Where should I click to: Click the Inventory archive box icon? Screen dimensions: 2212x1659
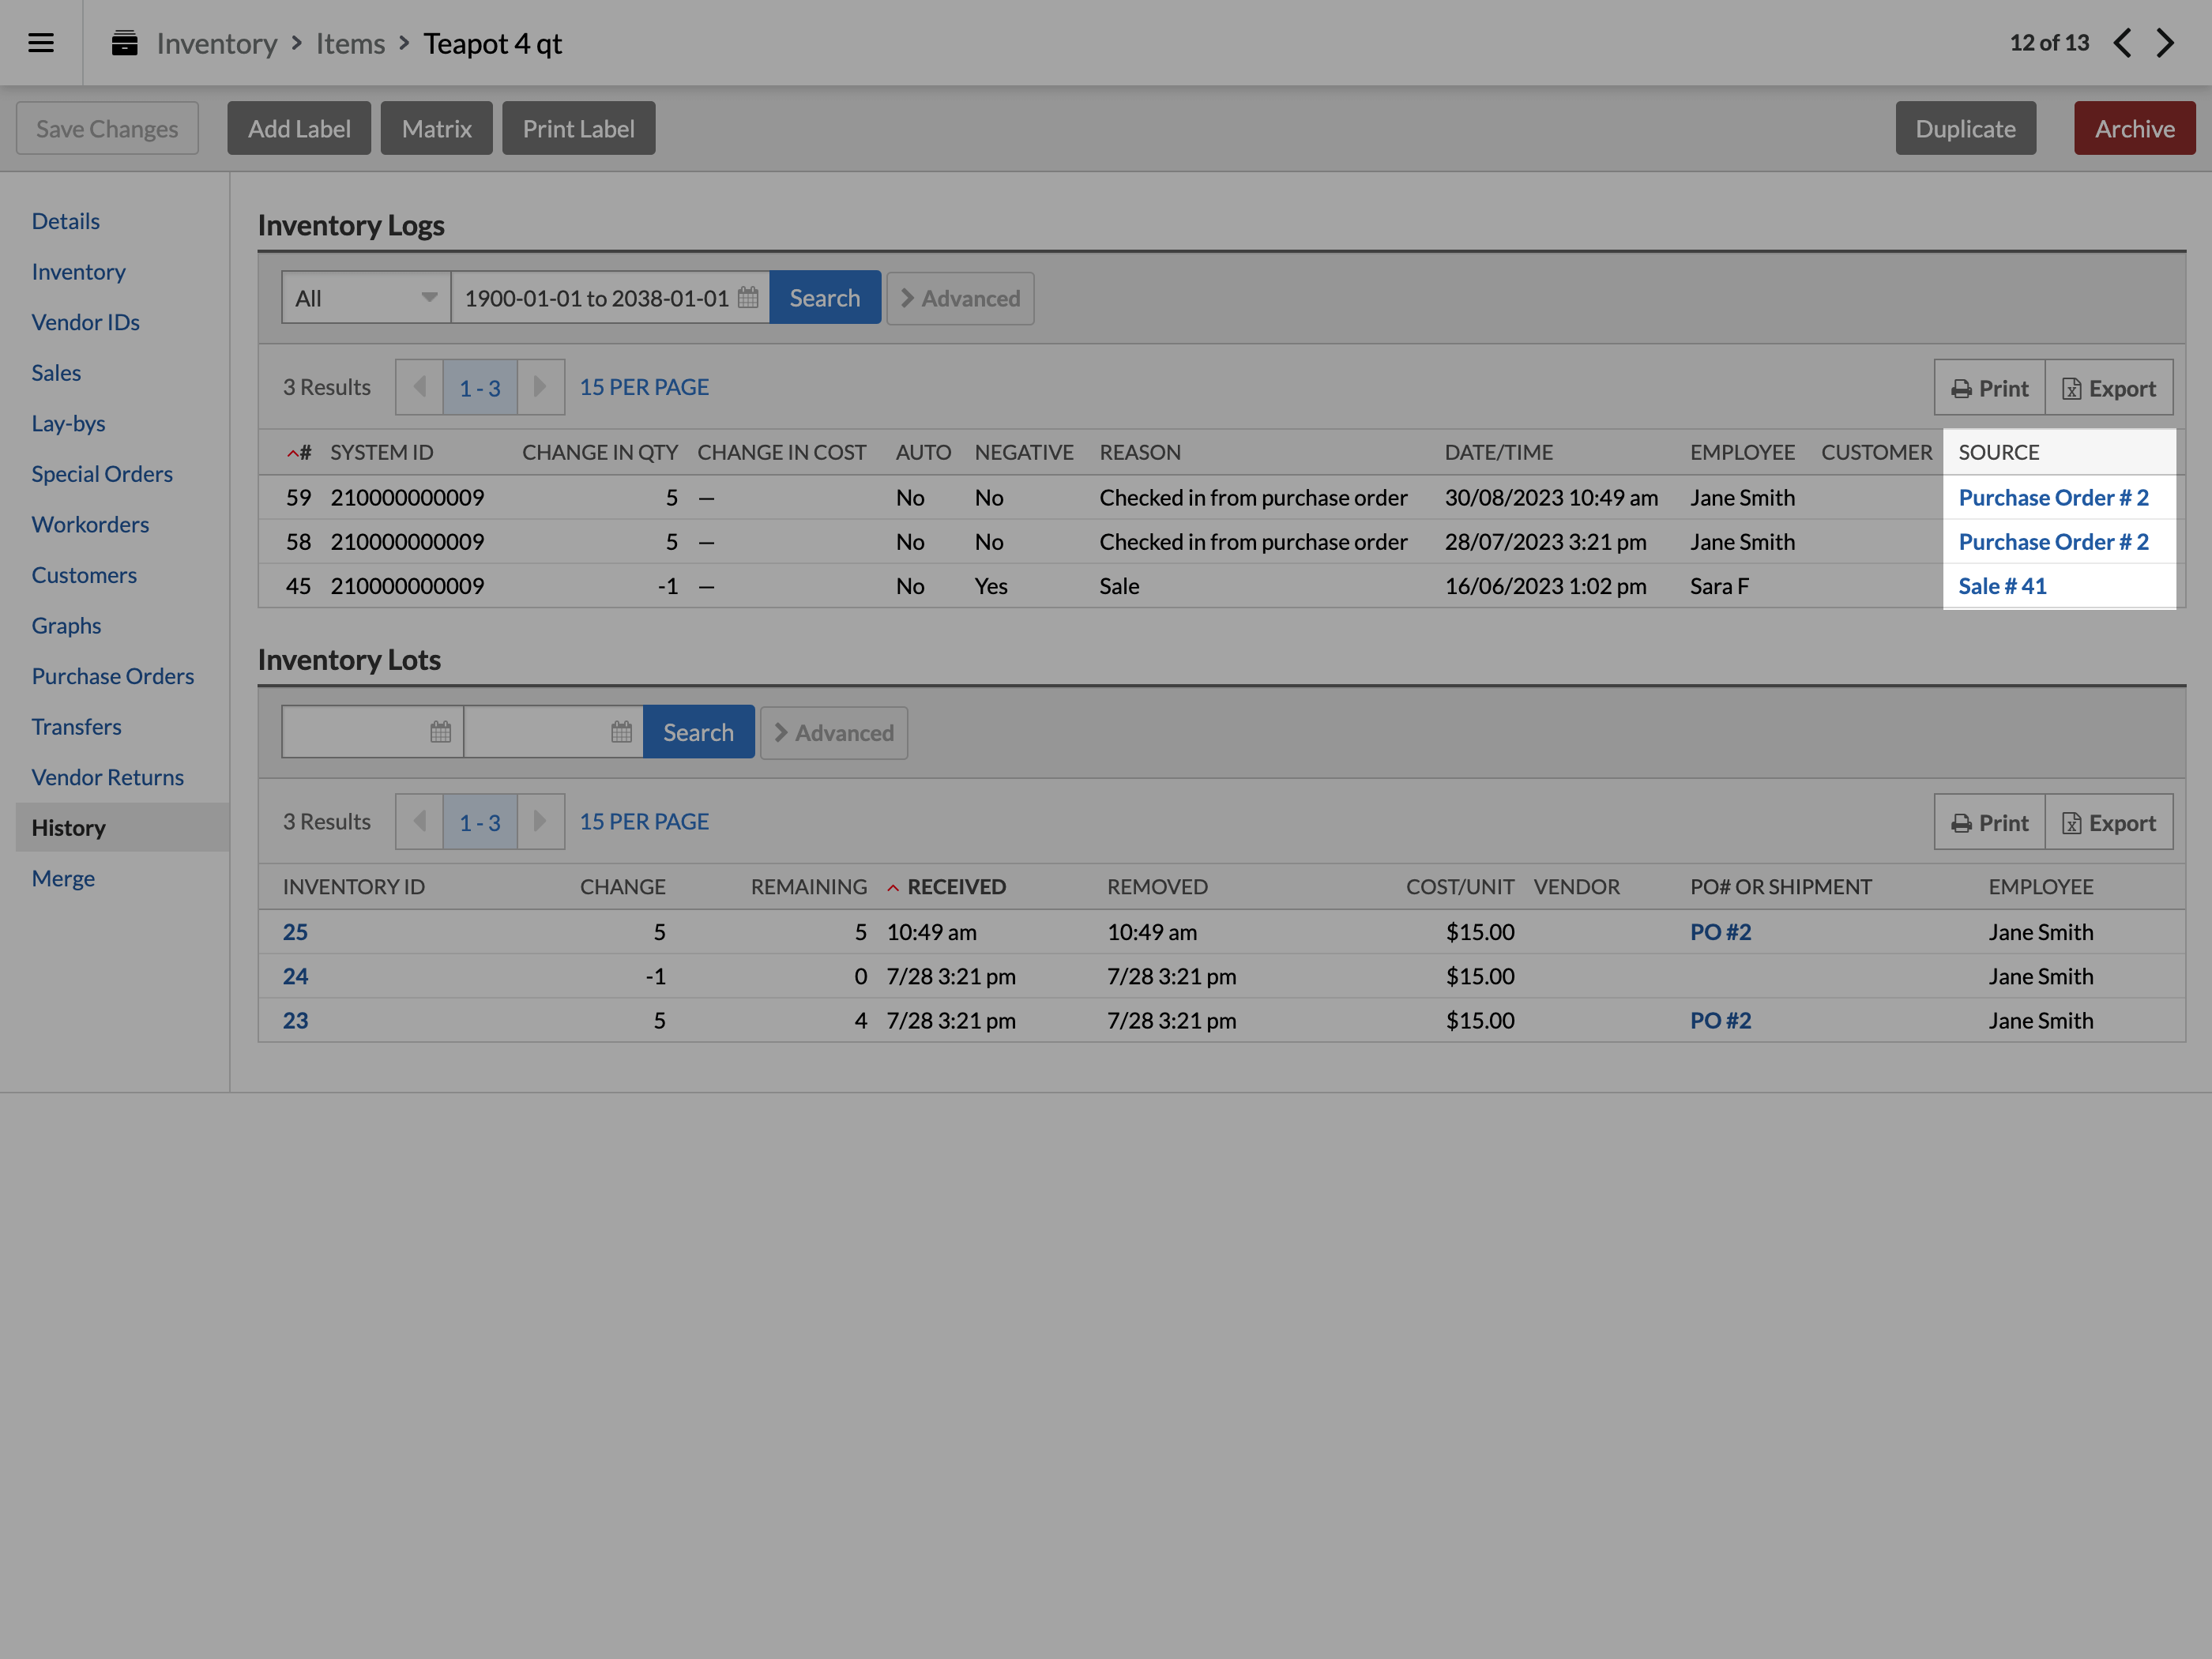124,43
